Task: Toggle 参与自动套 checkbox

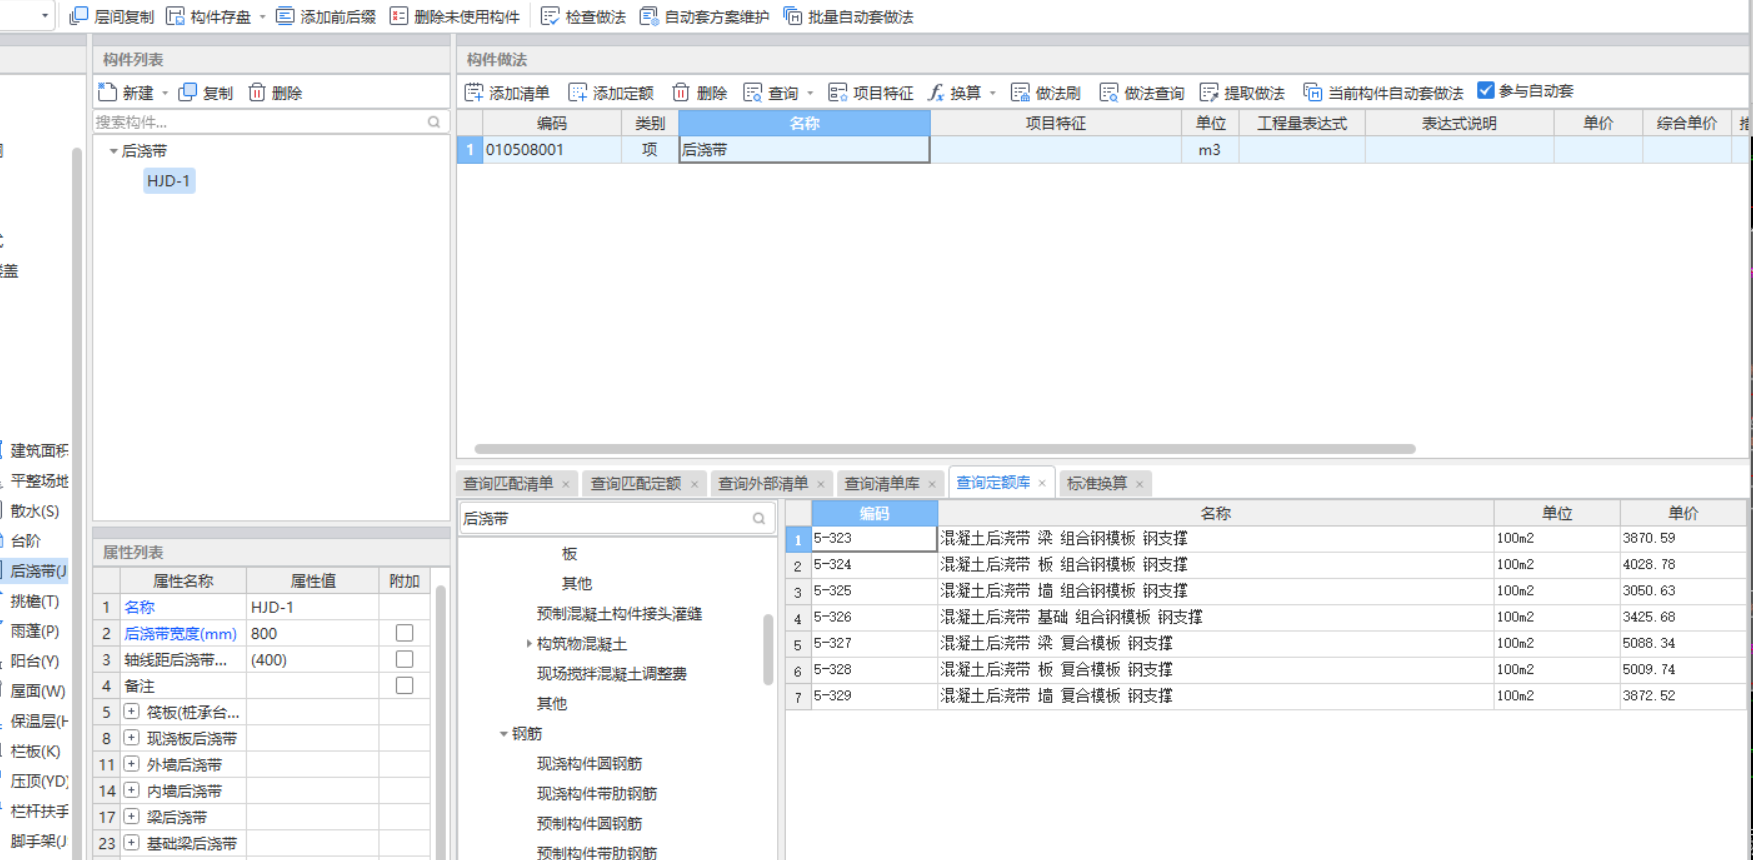Action: click(1486, 91)
